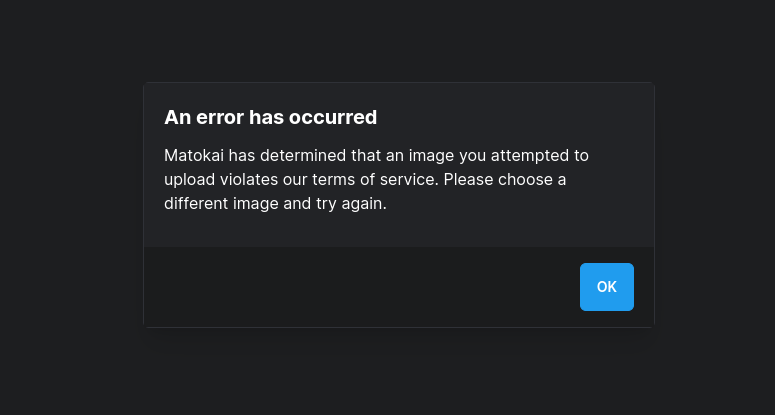Click the blue OK button
Image resolution: width=775 pixels, height=415 pixels.
tap(606, 287)
